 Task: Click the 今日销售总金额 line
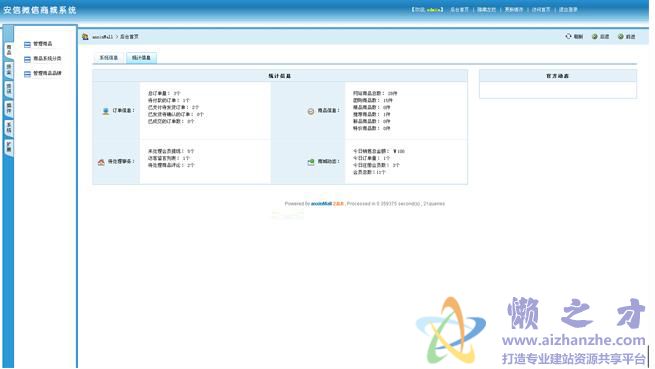[379, 151]
